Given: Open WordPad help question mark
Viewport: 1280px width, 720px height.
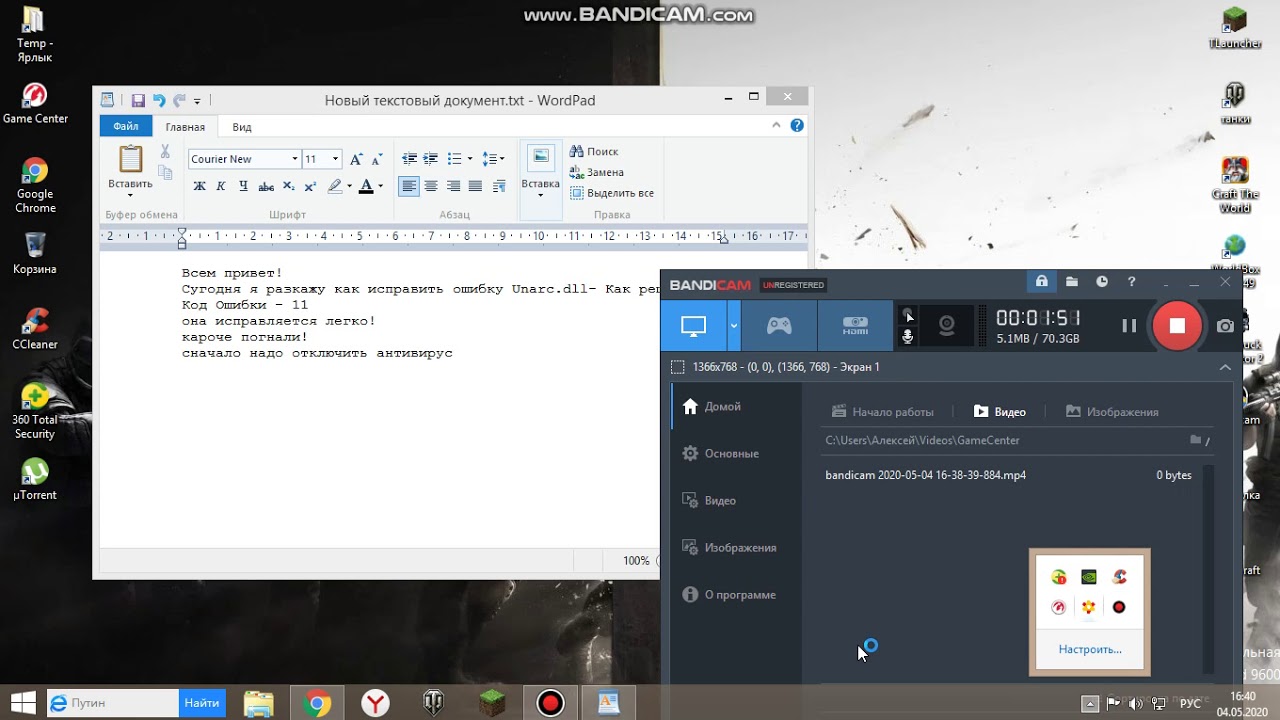Looking at the screenshot, I should [797, 126].
